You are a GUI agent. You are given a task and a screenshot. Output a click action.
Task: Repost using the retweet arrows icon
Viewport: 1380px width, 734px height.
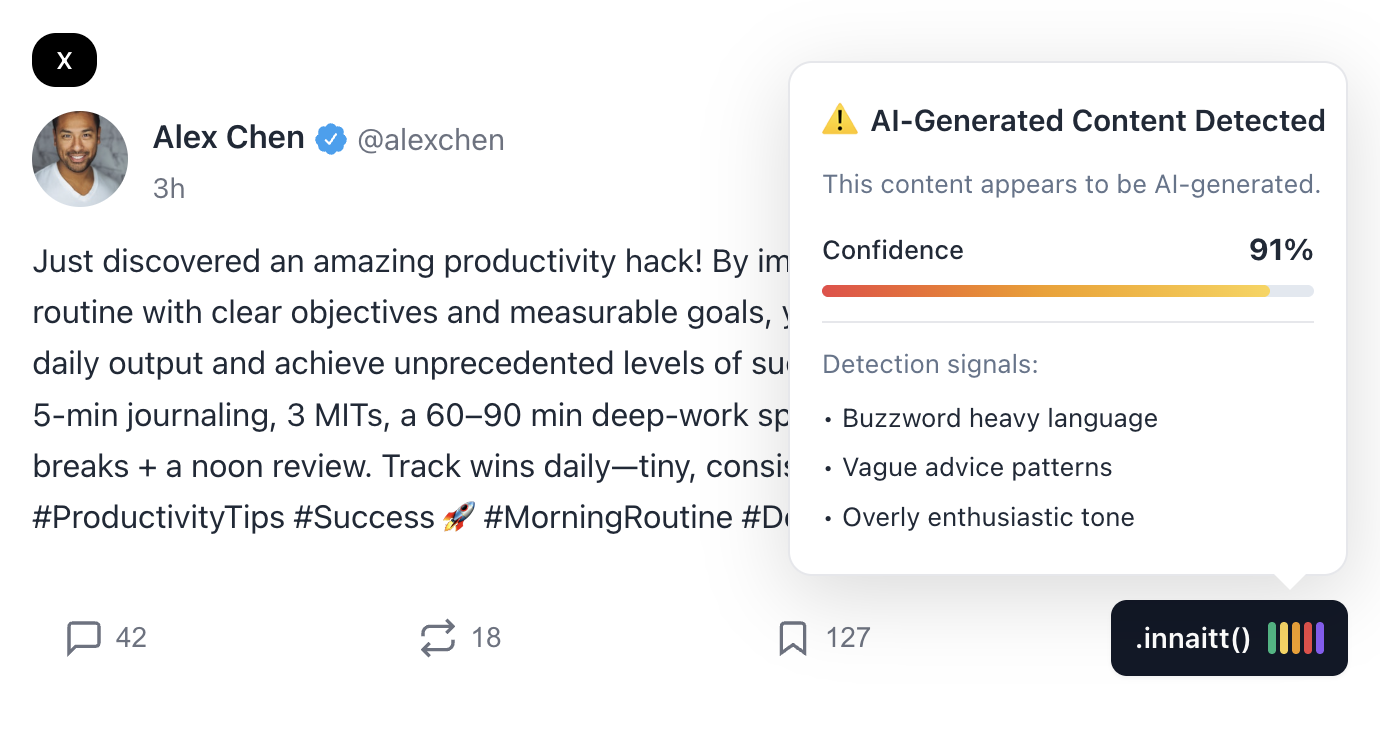pyautogui.click(x=438, y=637)
